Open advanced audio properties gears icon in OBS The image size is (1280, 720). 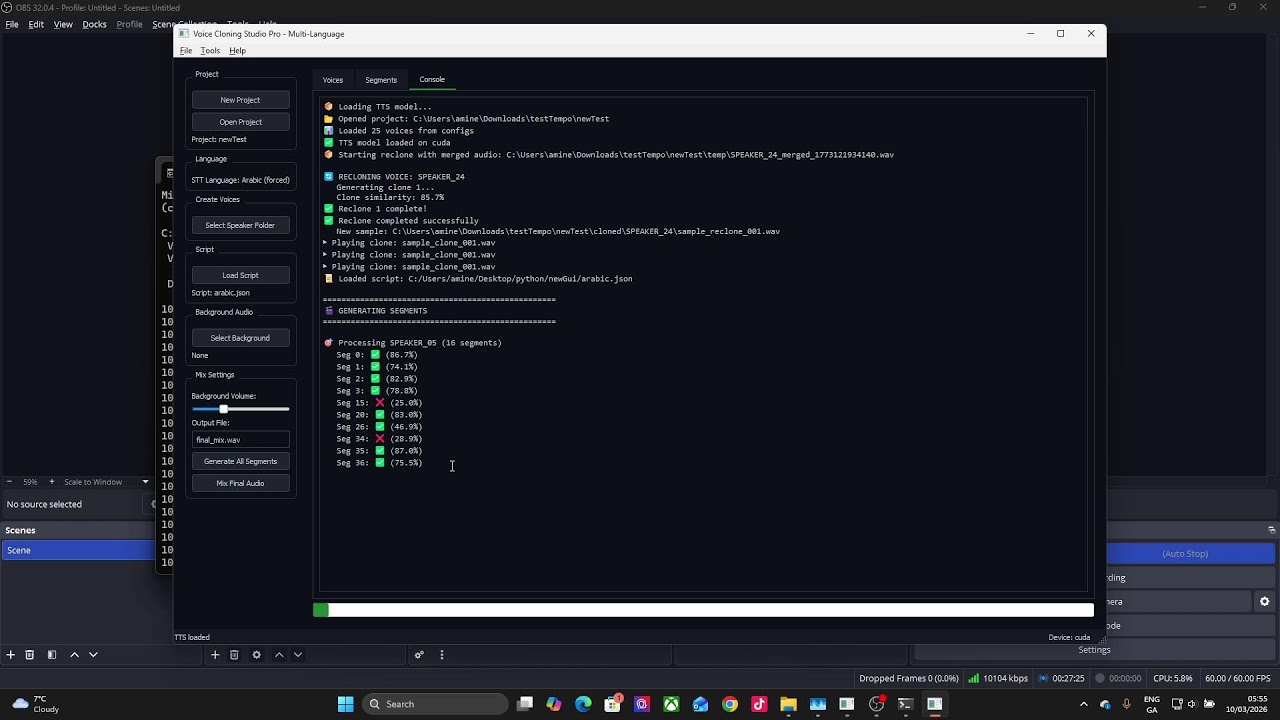pyautogui.click(x=419, y=655)
